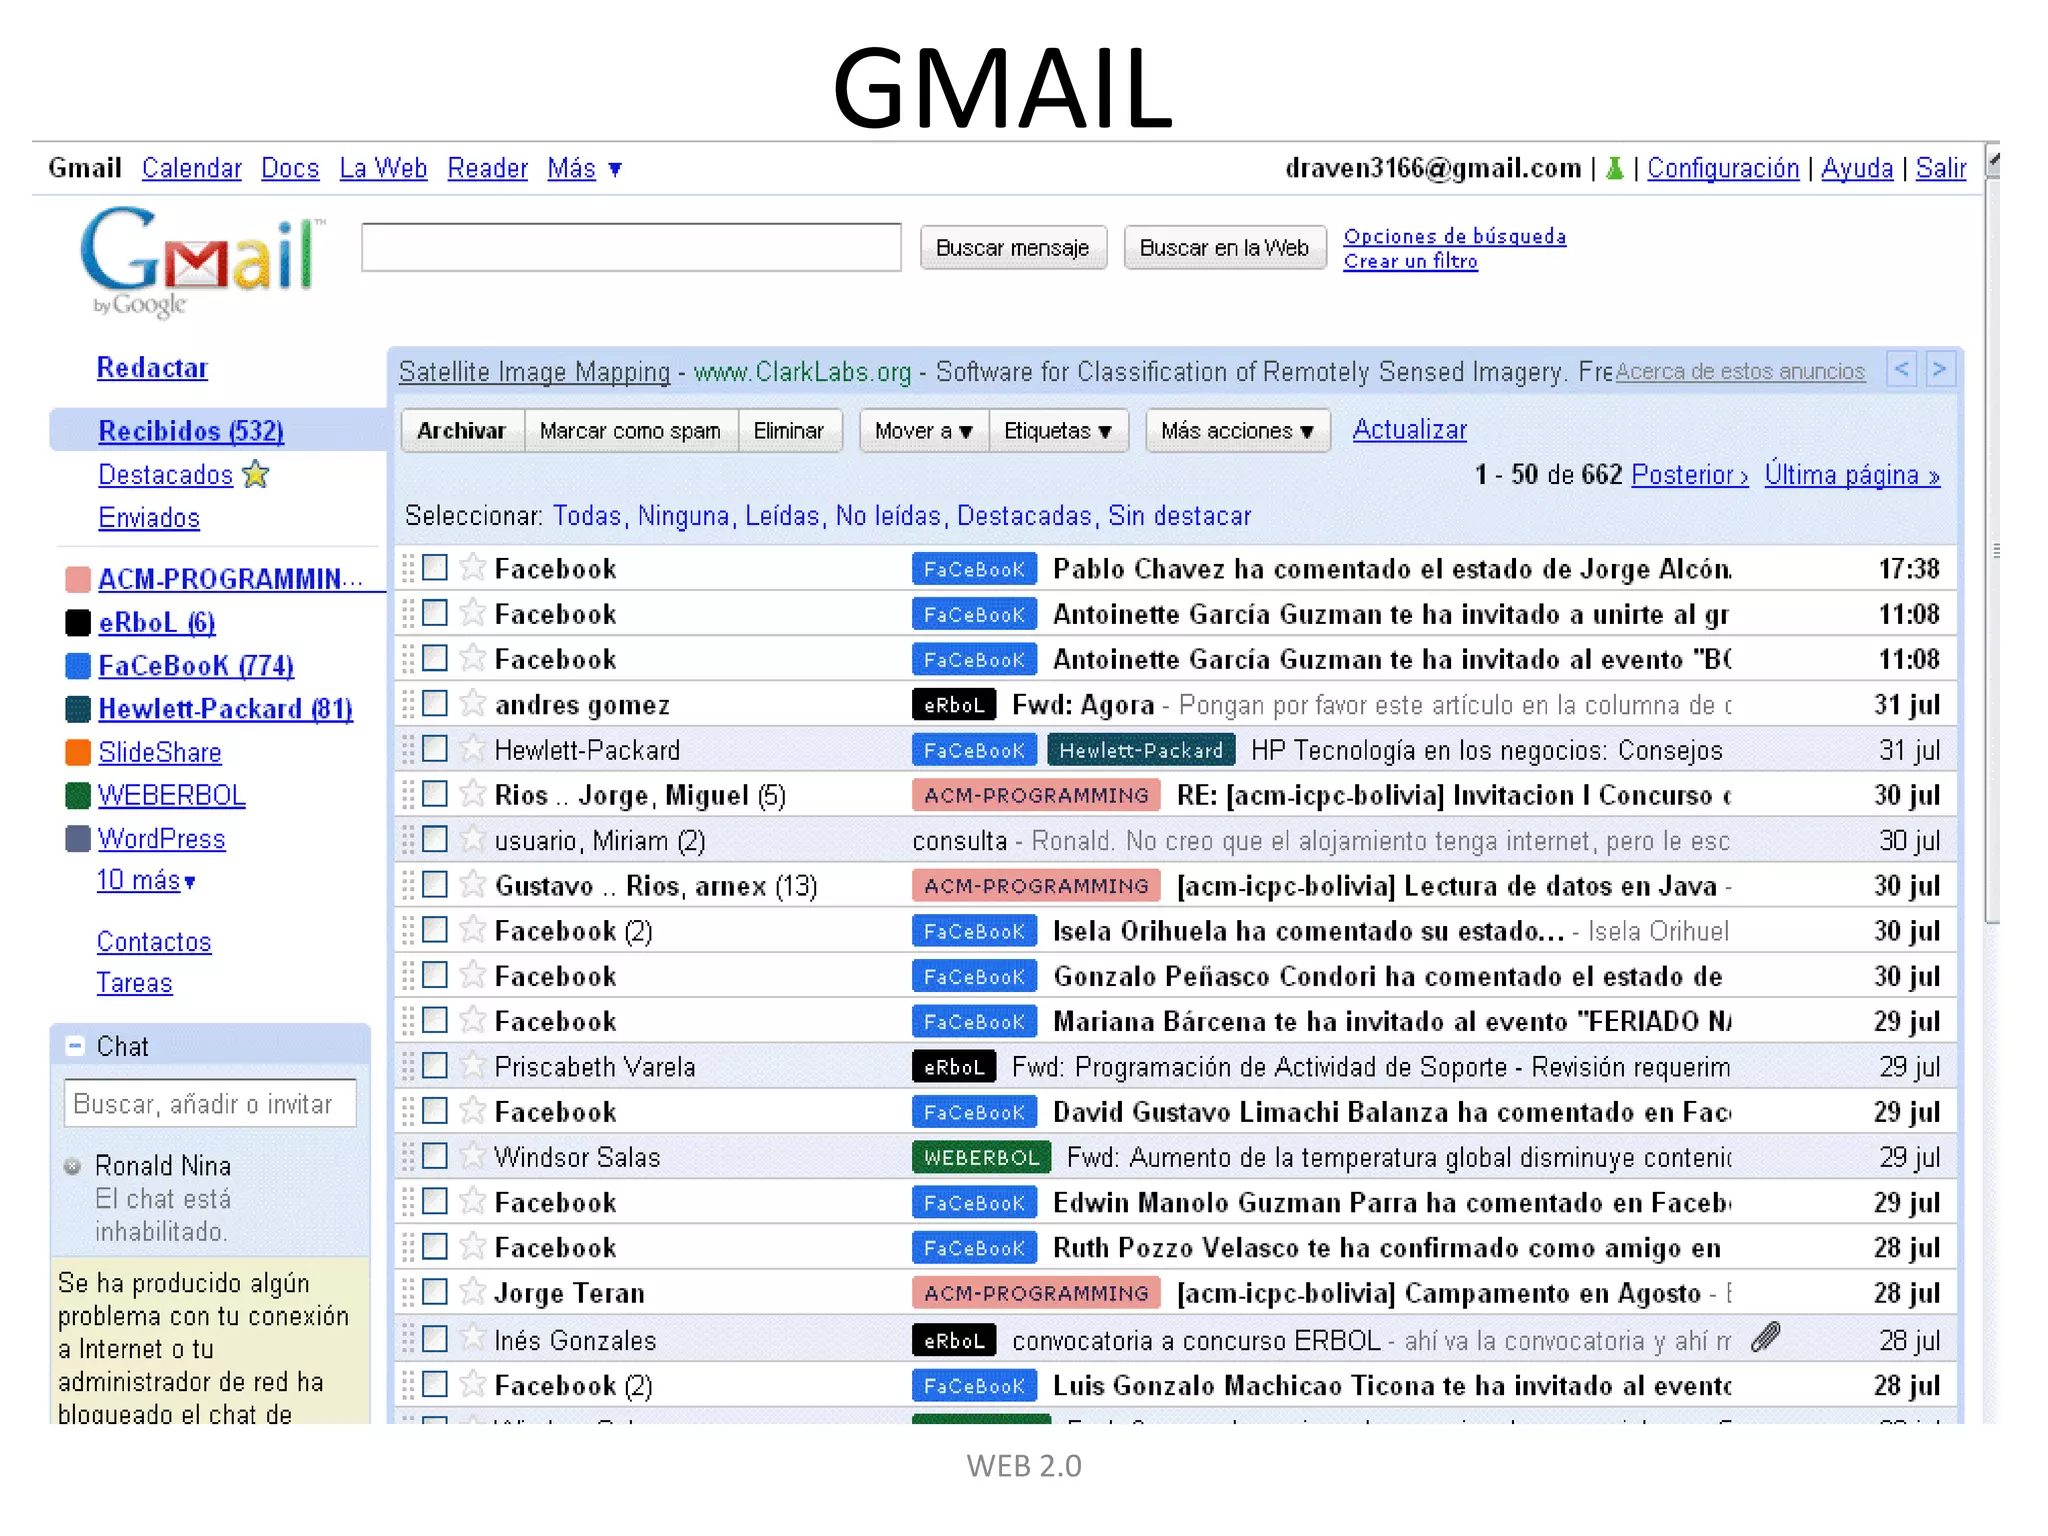Image resolution: width=2048 pixels, height=1536 pixels.
Task: Star the Ruth Pozzo Velasco Facebook message
Action: tap(473, 1247)
